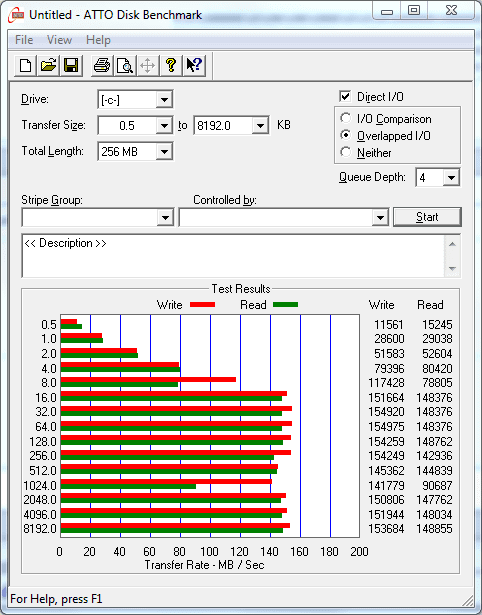Image resolution: width=482 pixels, height=615 pixels.
Task: Click the Test Results group title
Action: tap(241, 289)
